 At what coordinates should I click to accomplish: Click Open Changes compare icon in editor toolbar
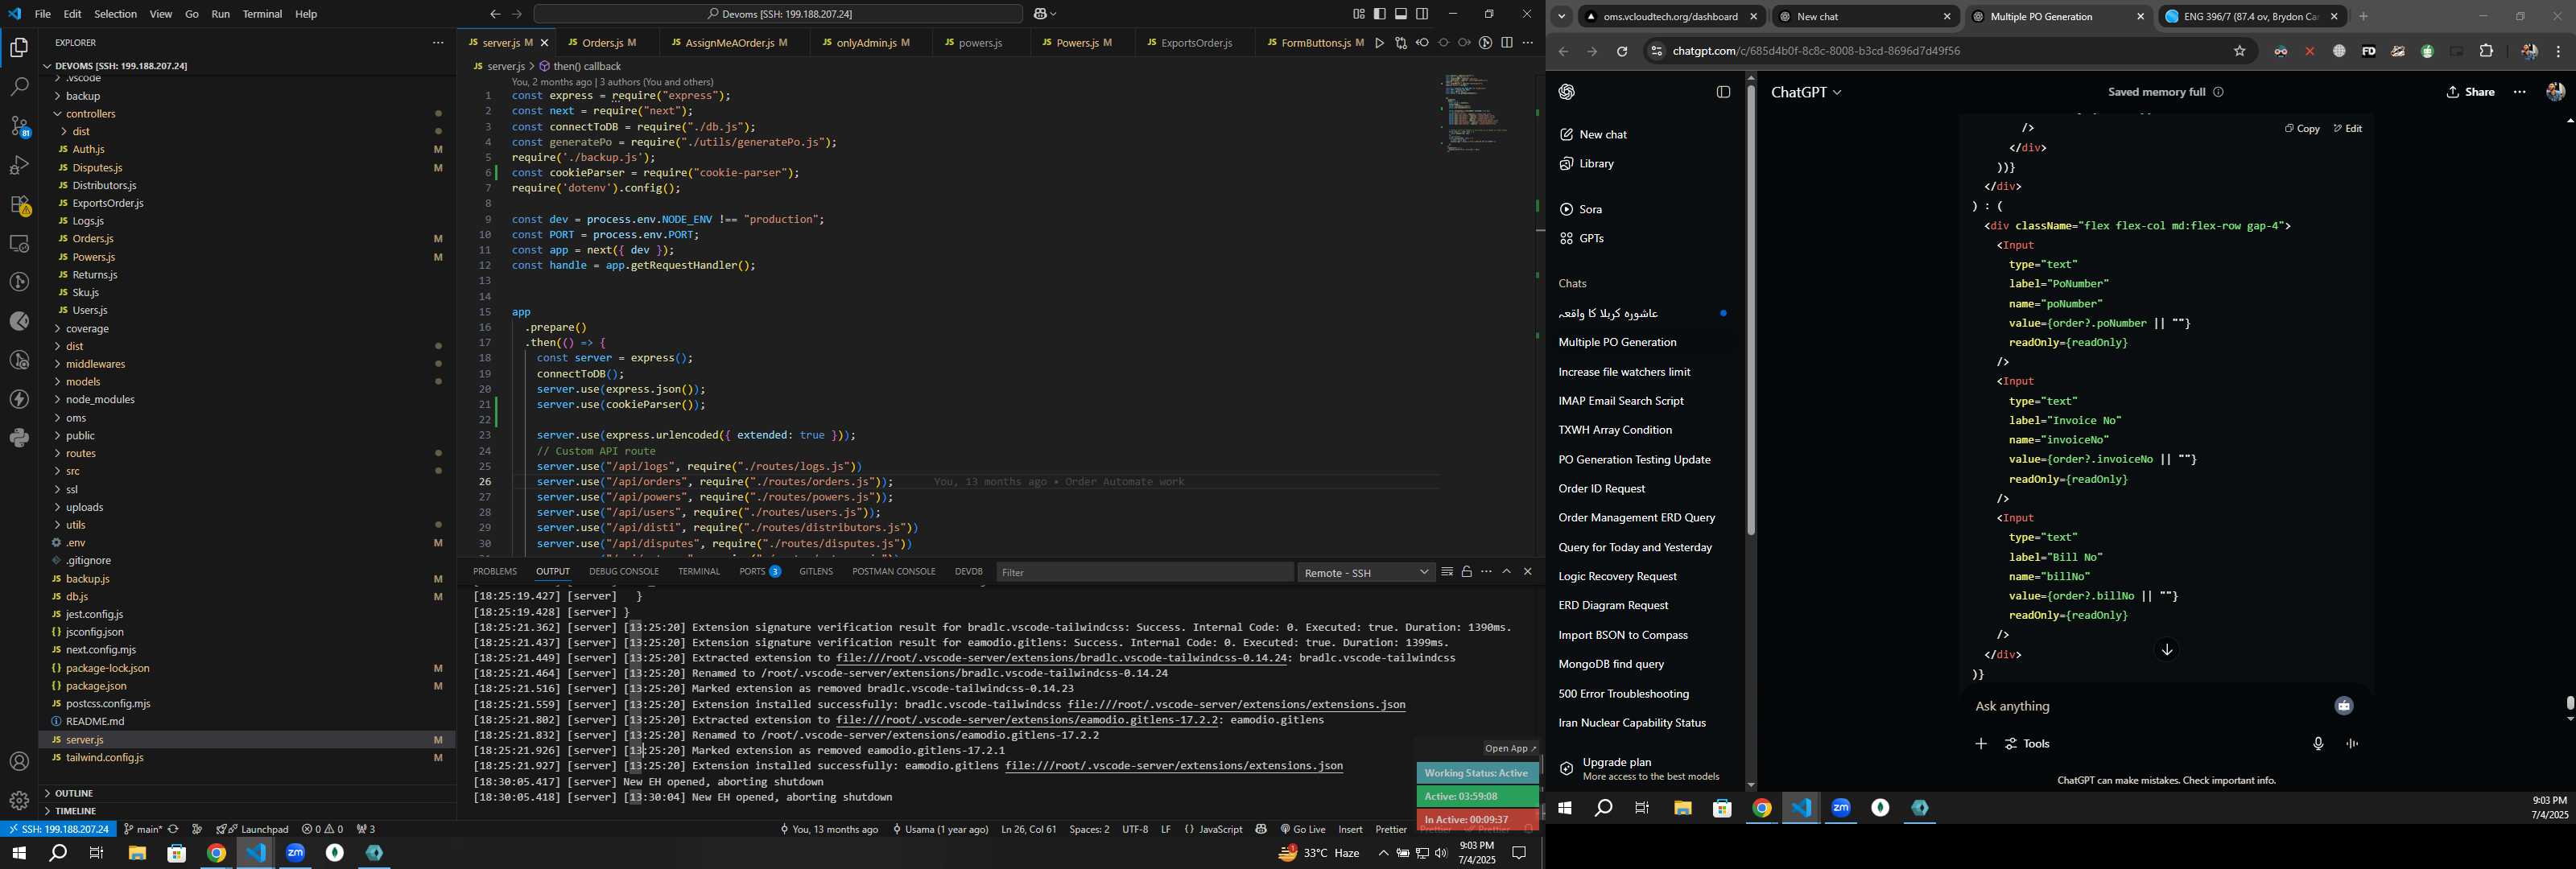[1401, 43]
